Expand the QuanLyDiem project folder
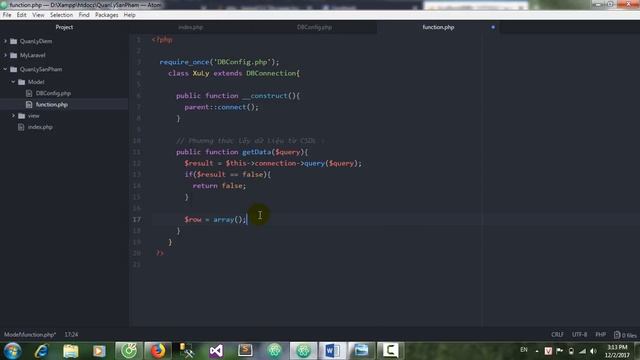Viewport: 640px width, 360px height. pyautogui.click(x=5, y=41)
